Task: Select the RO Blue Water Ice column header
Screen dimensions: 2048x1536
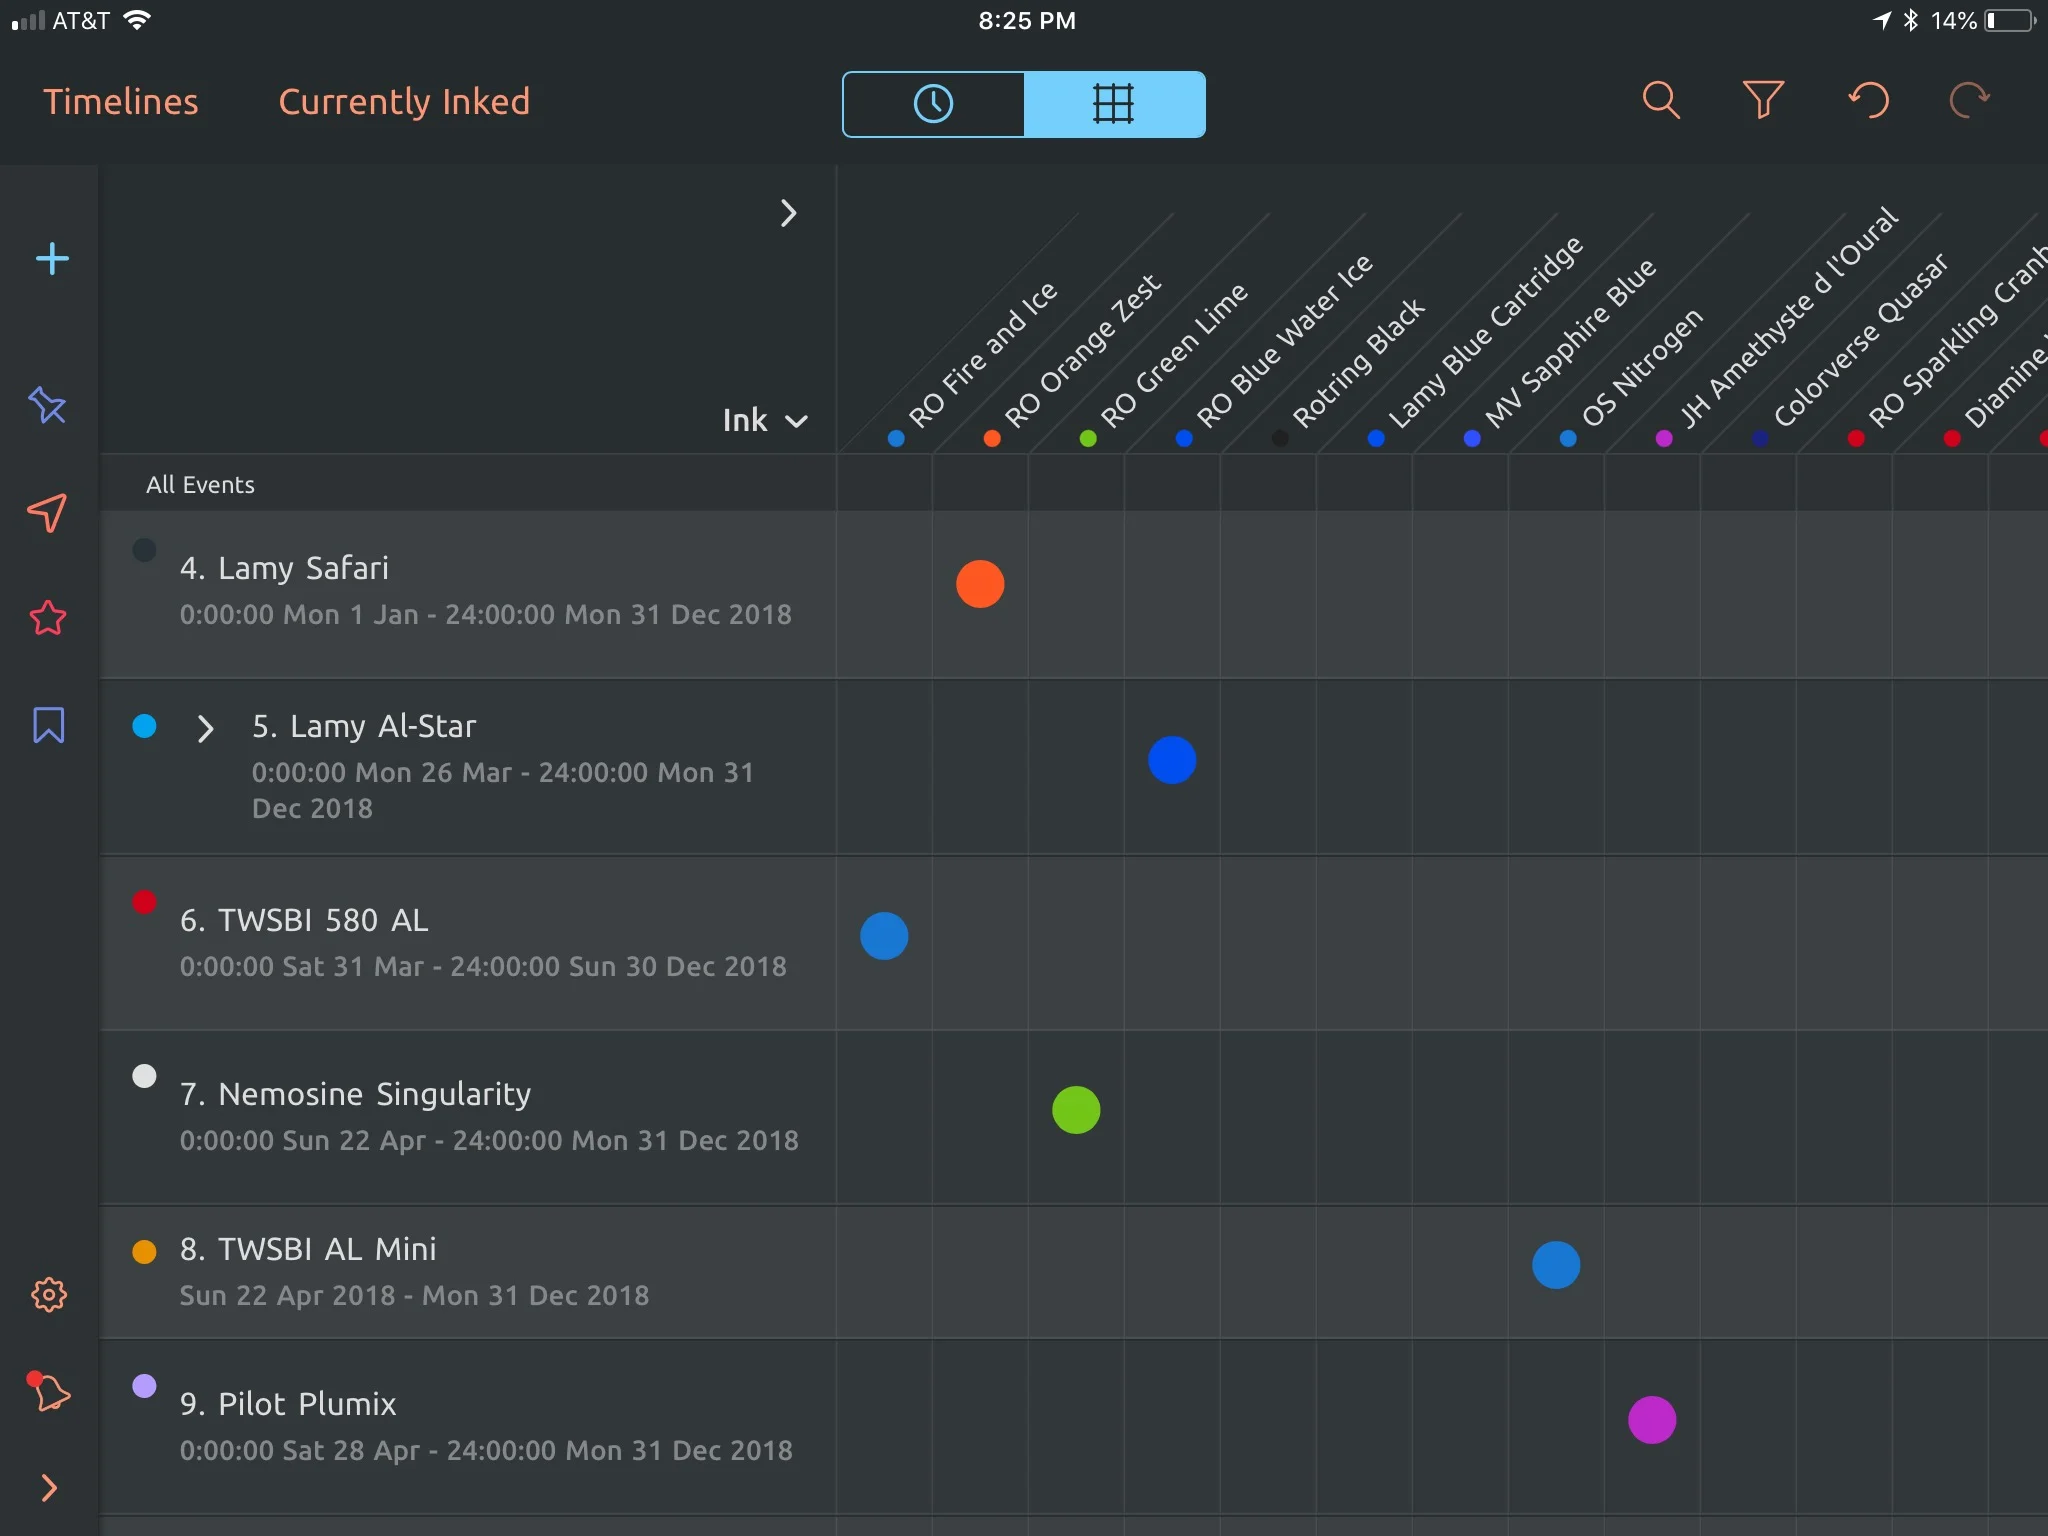Action: 1284,342
